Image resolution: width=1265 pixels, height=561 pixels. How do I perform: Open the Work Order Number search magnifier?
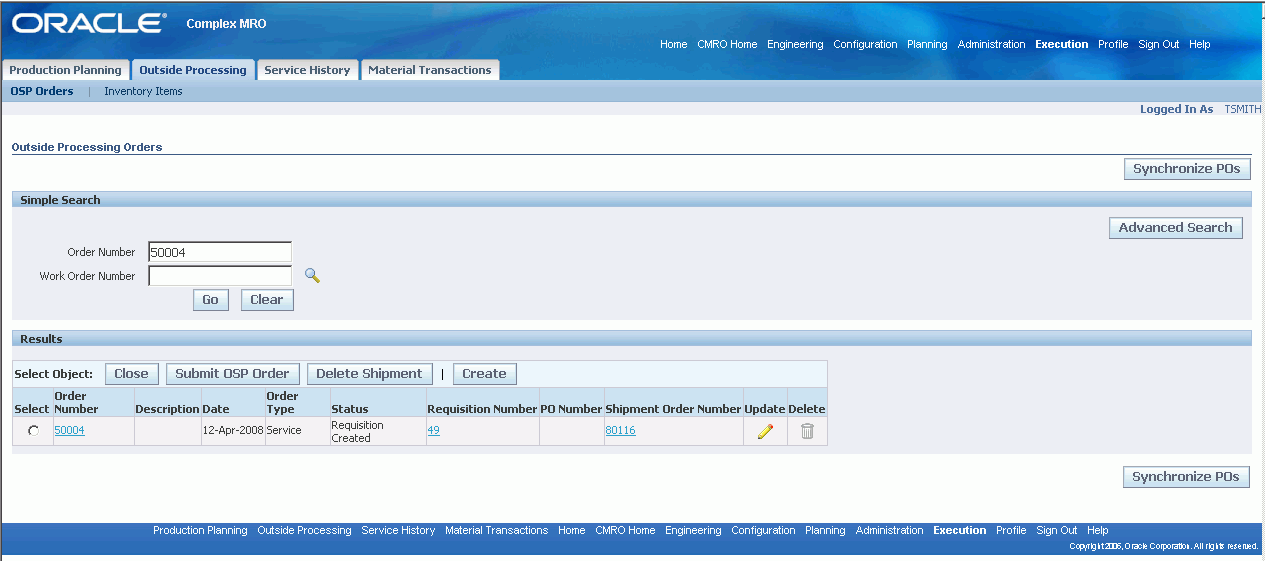312,276
